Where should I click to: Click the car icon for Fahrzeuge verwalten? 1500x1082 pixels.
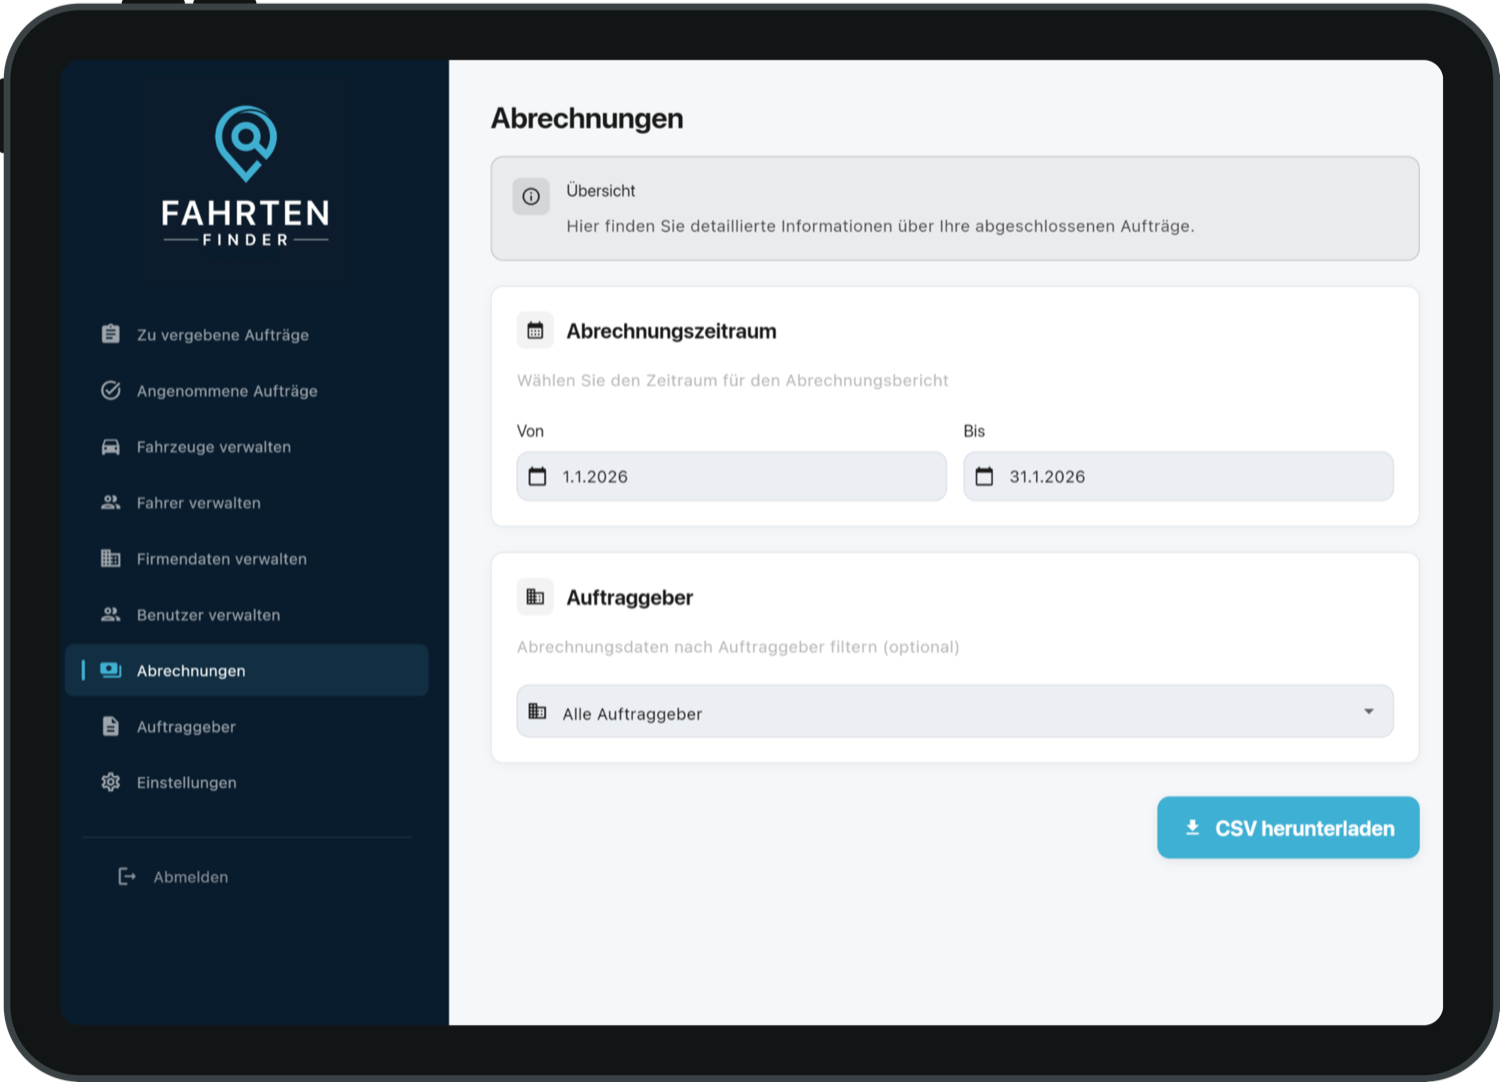click(111, 446)
